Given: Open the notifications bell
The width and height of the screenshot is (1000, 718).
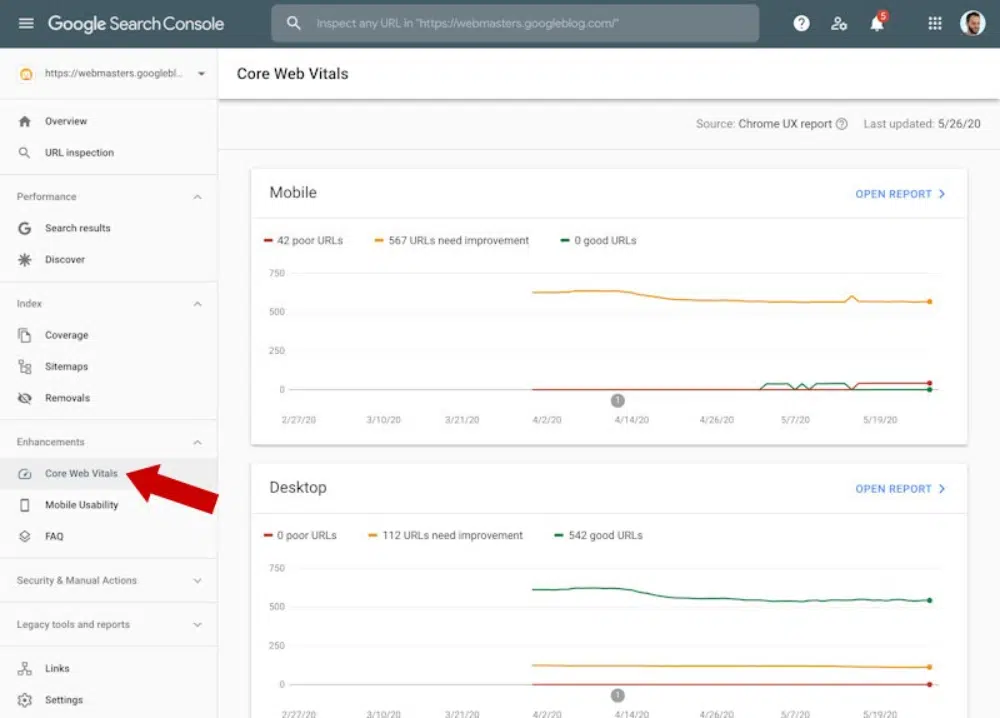Looking at the screenshot, I should (x=877, y=23).
